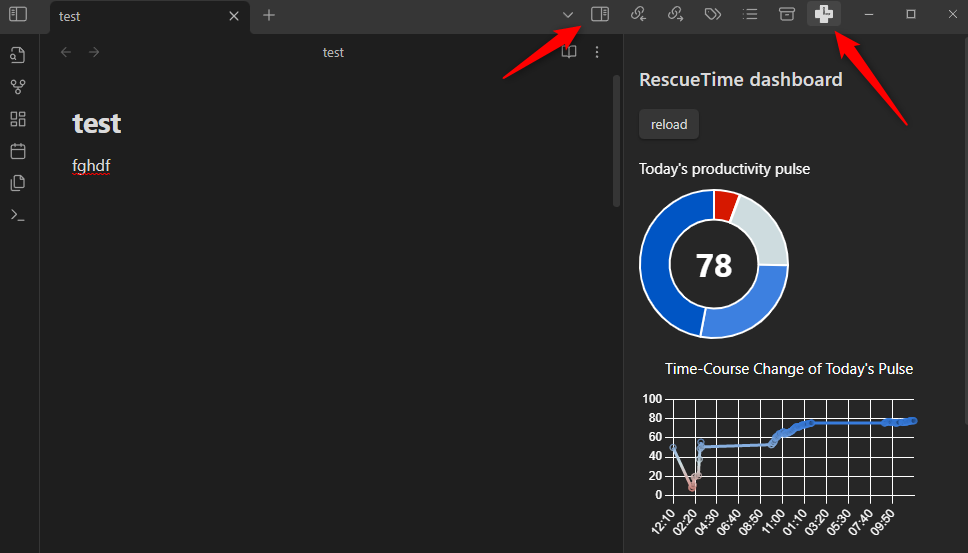Click the large test heading

(x=97, y=123)
